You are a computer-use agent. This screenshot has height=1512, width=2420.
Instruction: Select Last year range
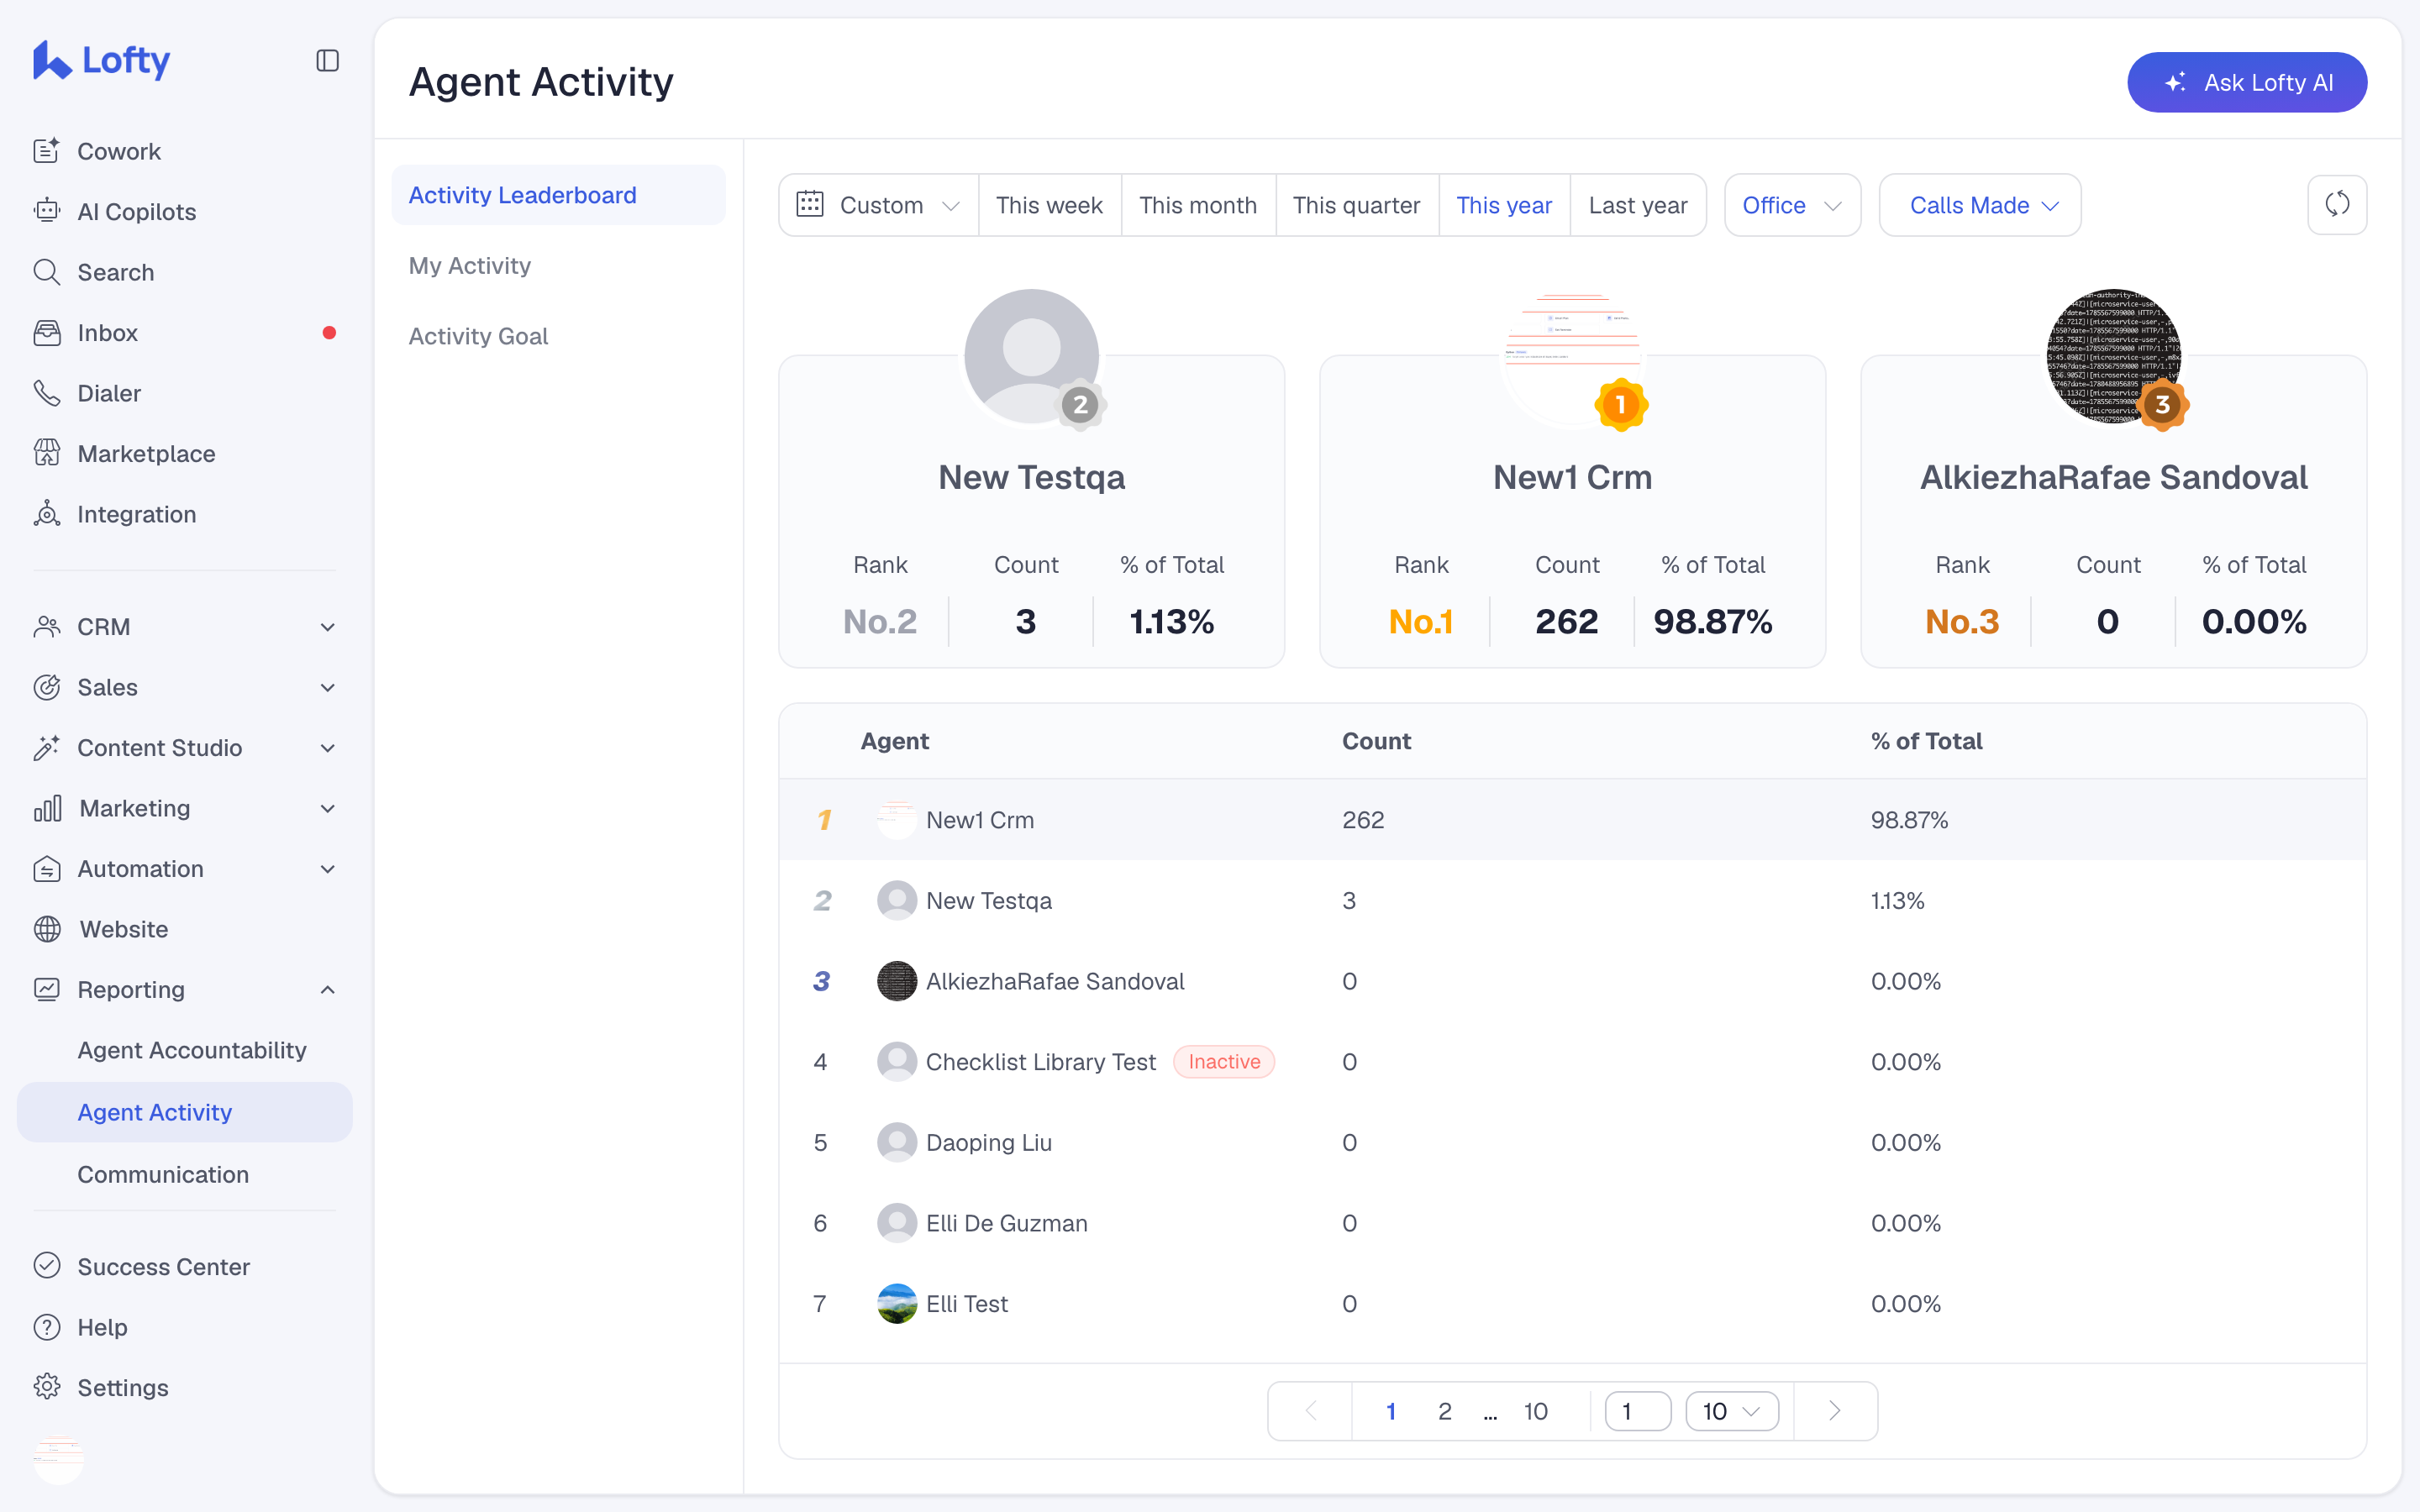[x=1638, y=205]
